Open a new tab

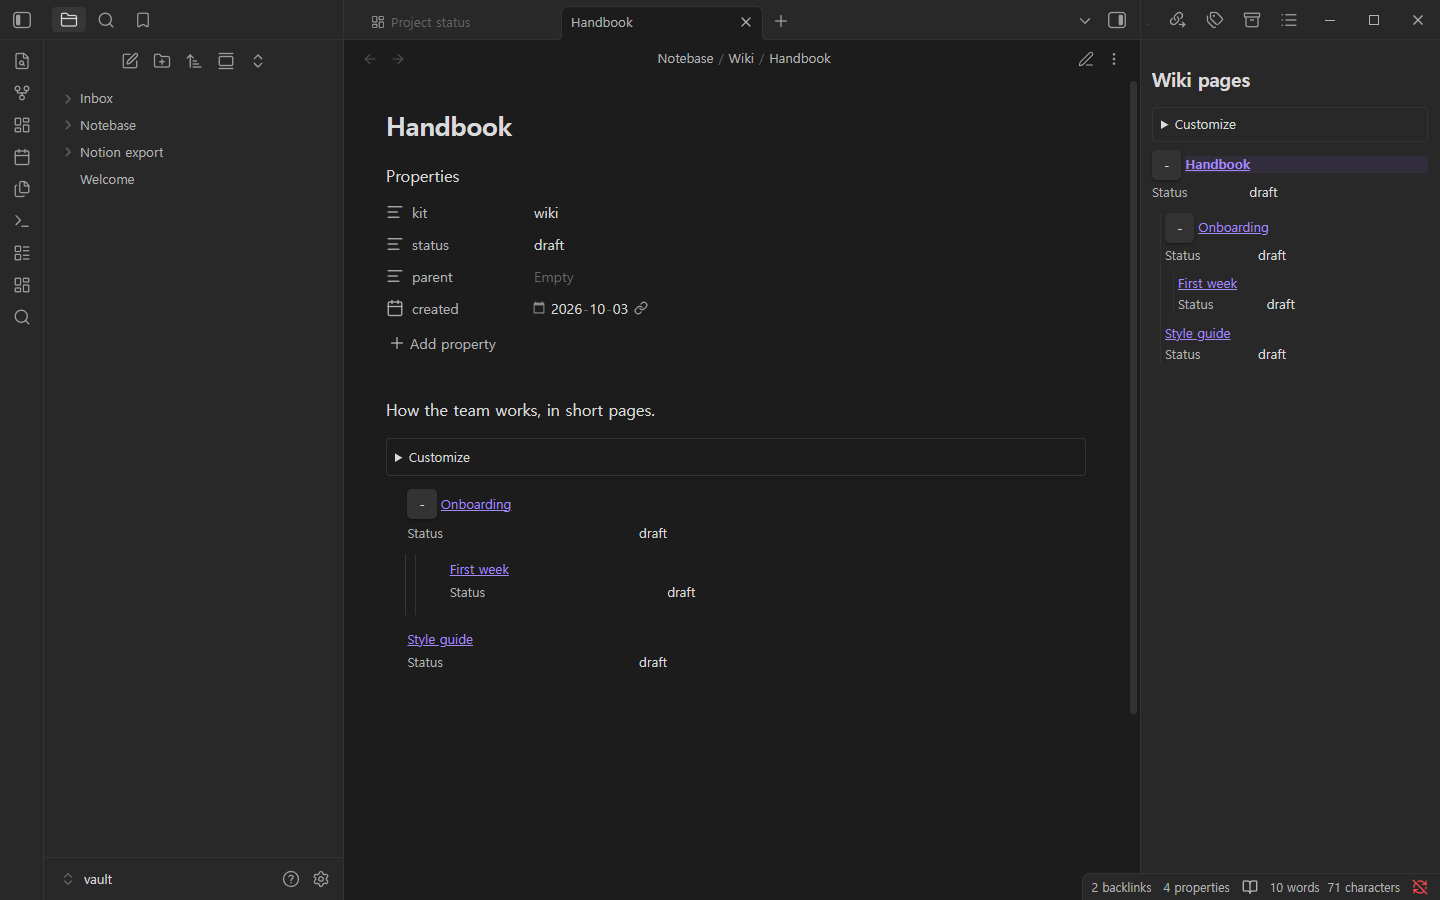coord(781,21)
